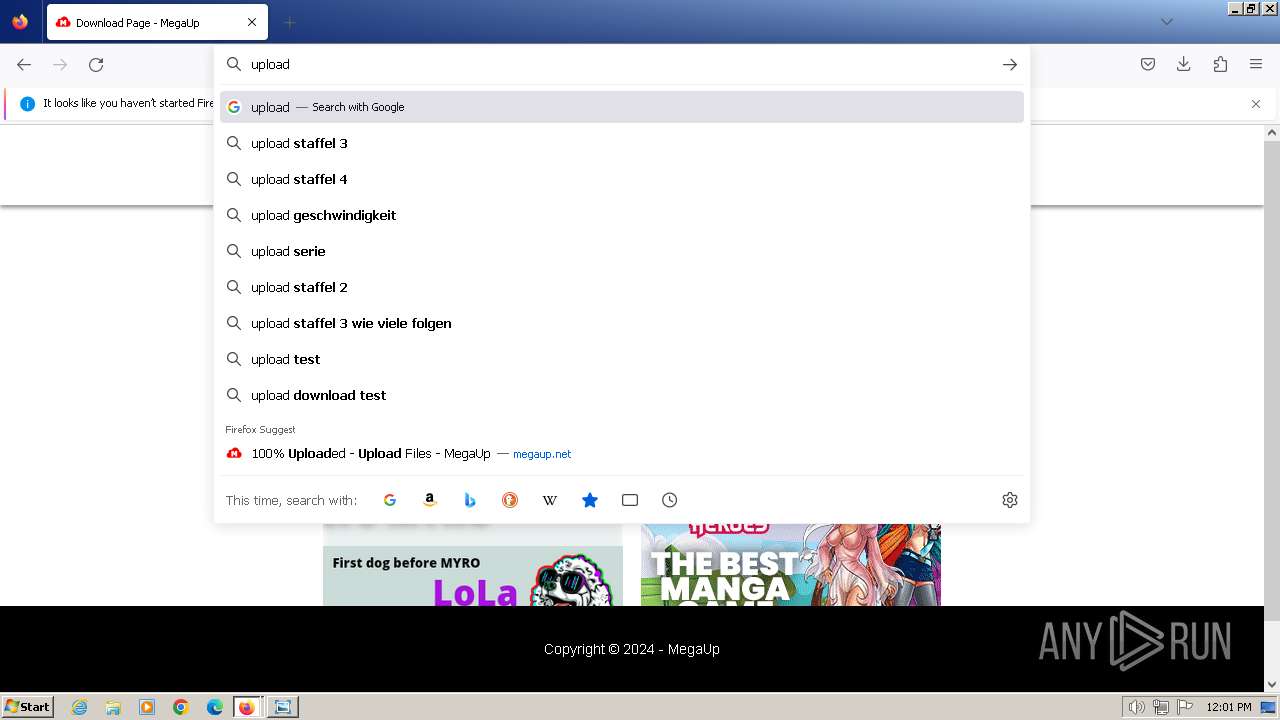Open the extensions puzzle icon
Screen dimensions: 1280x720
[x=1220, y=64]
